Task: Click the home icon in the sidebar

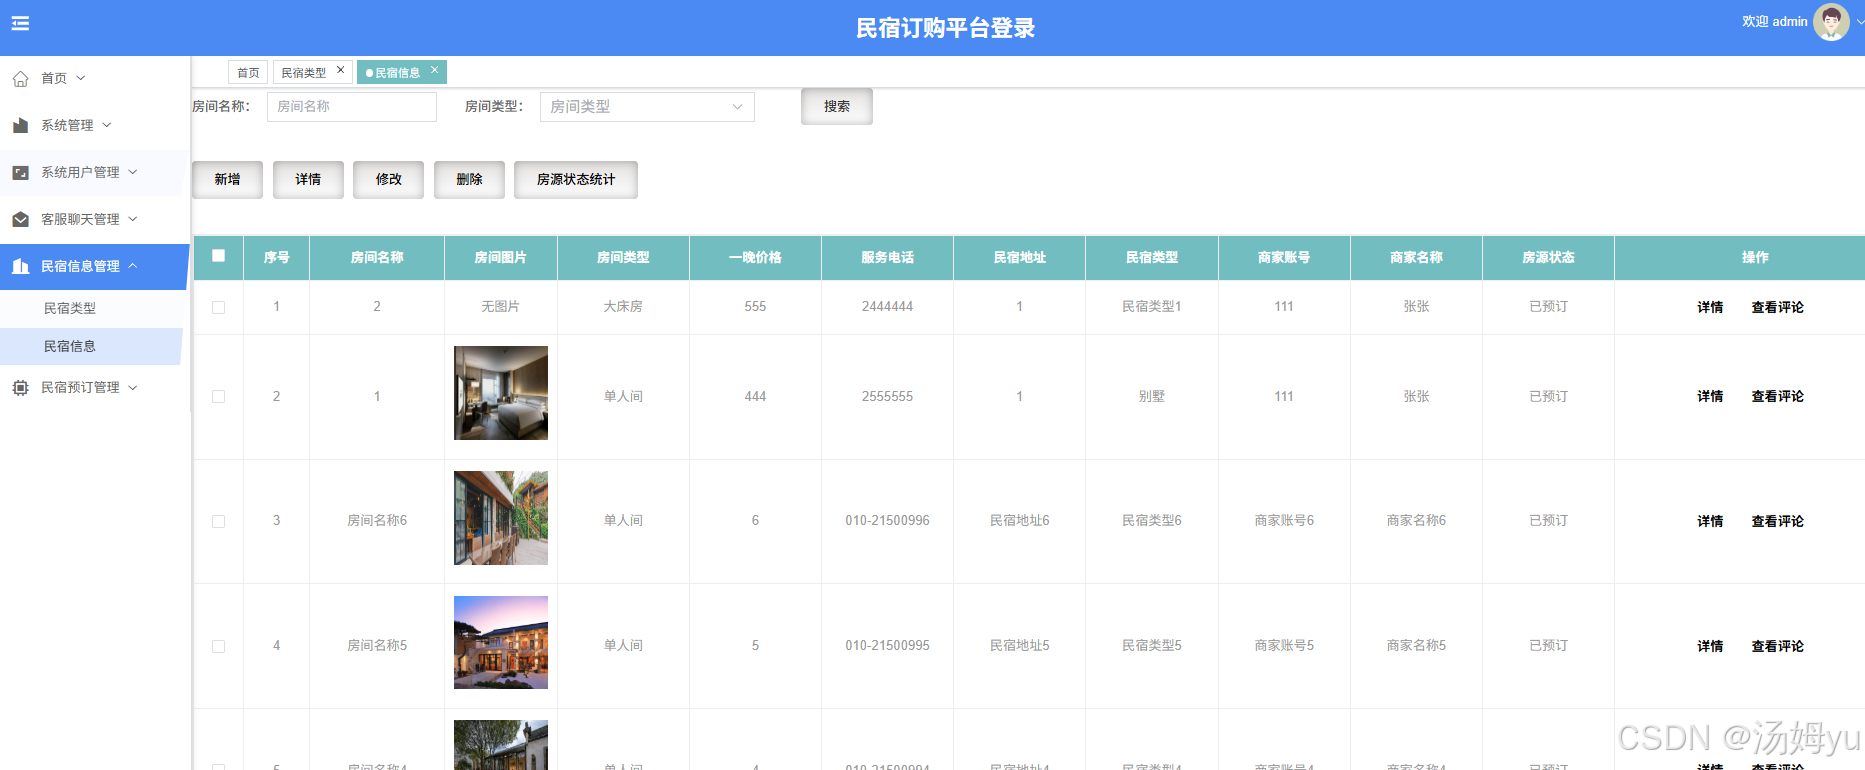Action: pos(20,78)
